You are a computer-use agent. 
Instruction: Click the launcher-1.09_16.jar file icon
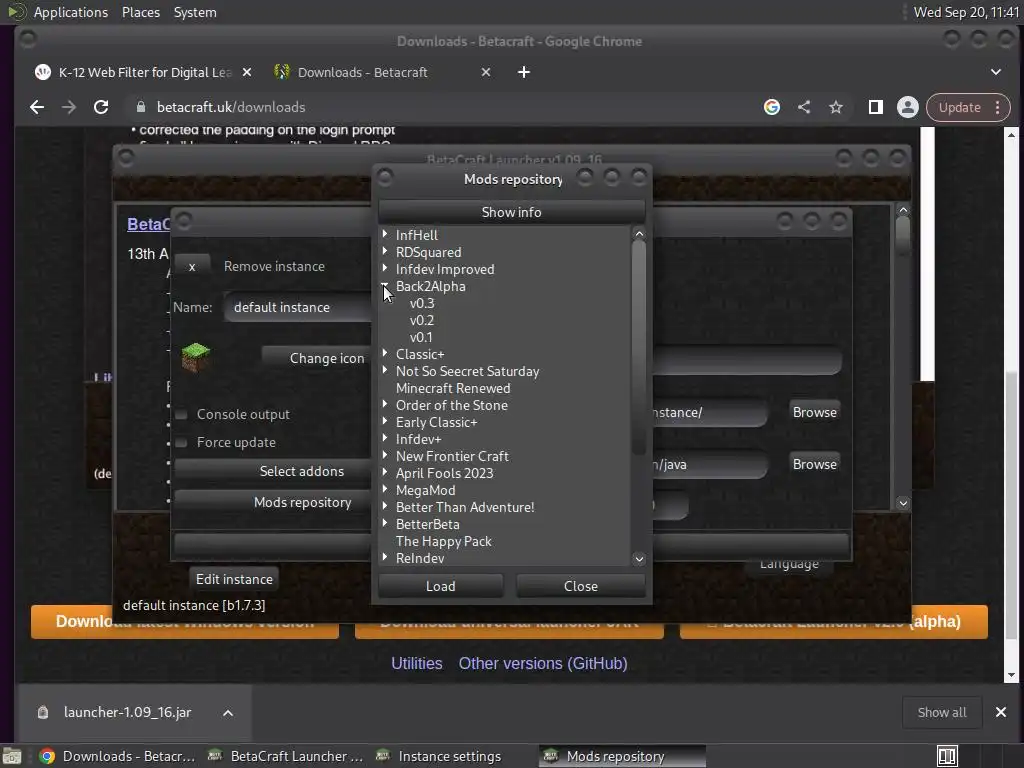coord(43,712)
